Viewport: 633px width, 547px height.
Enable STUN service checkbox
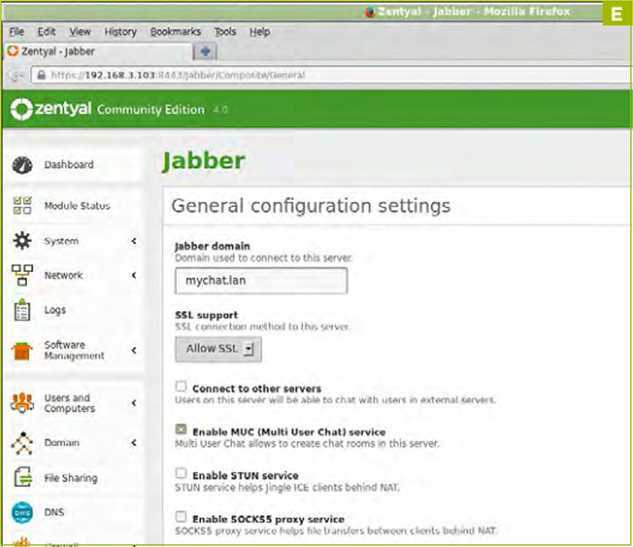click(x=181, y=473)
